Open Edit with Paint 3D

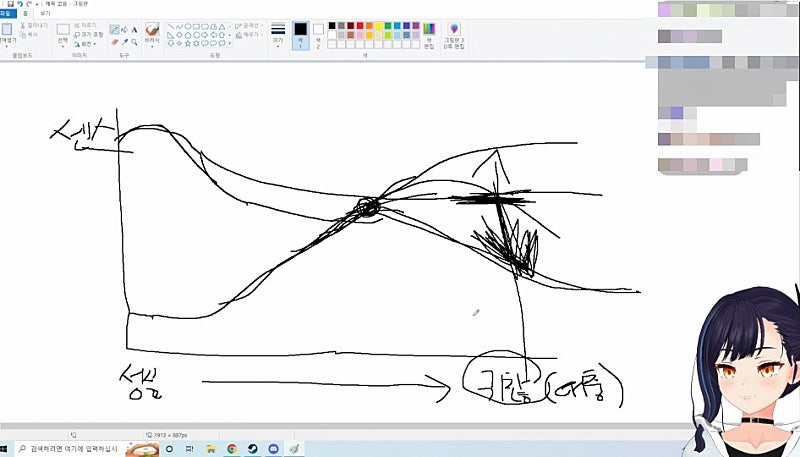pyautogui.click(x=454, y=36)
